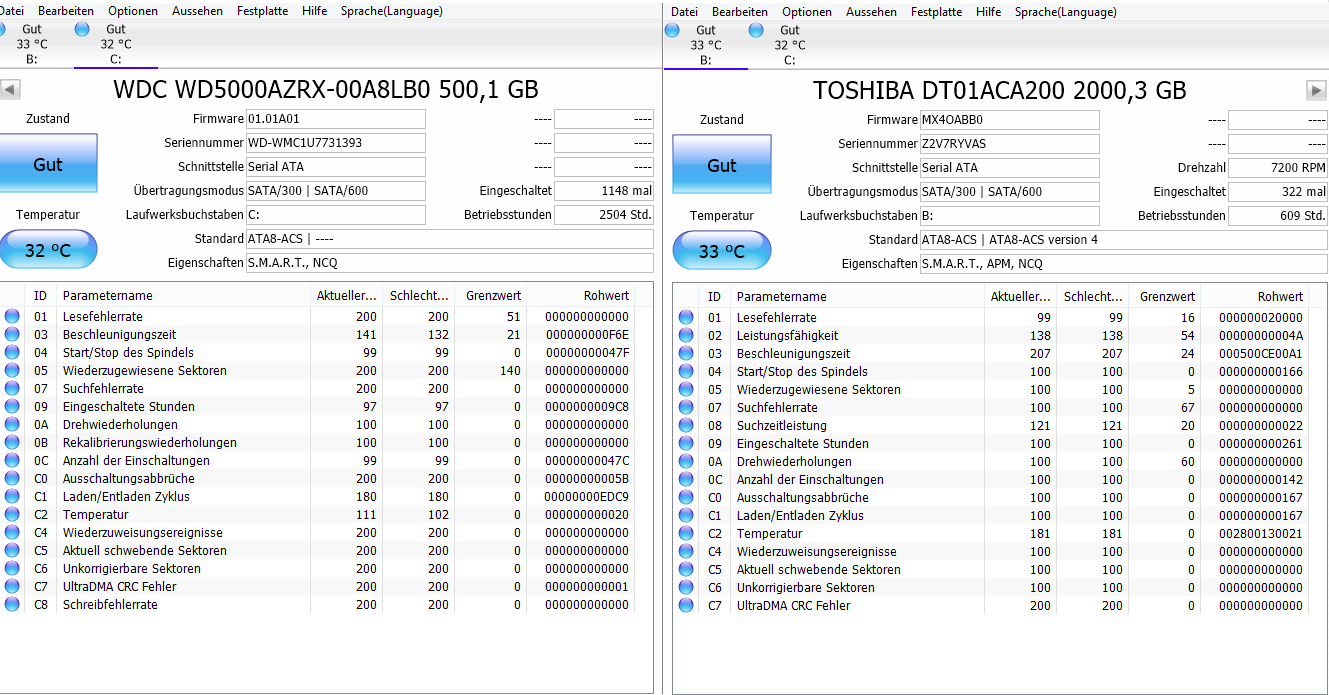Click status icon of TOSHIBA Beschleunigungszeit row
Image resolution: width=1329 pixels, height=695 pixels.
tap(686, 353)
